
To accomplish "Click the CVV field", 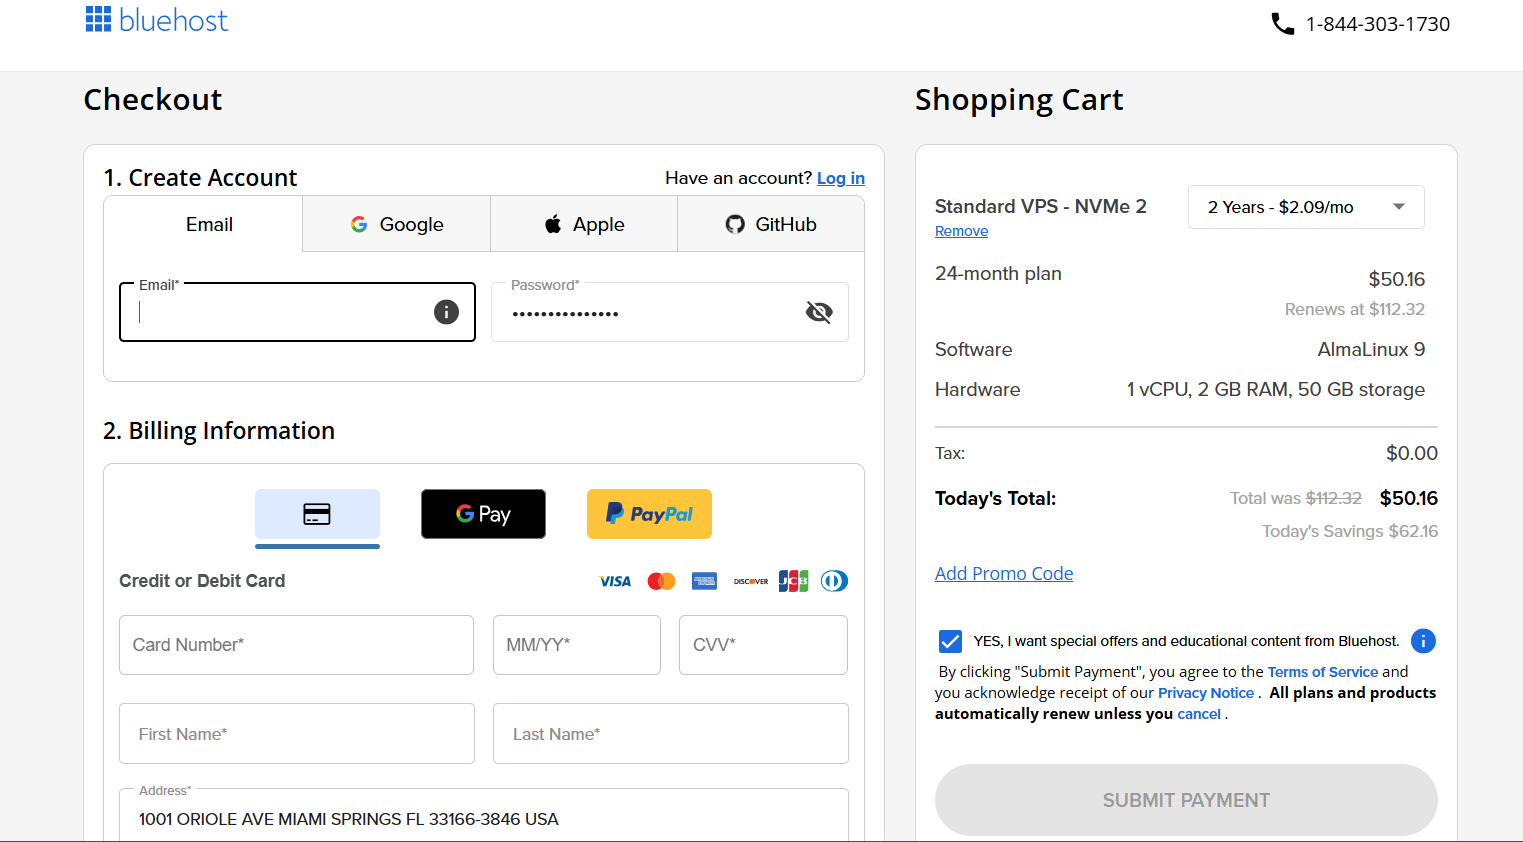I will 763,645.
